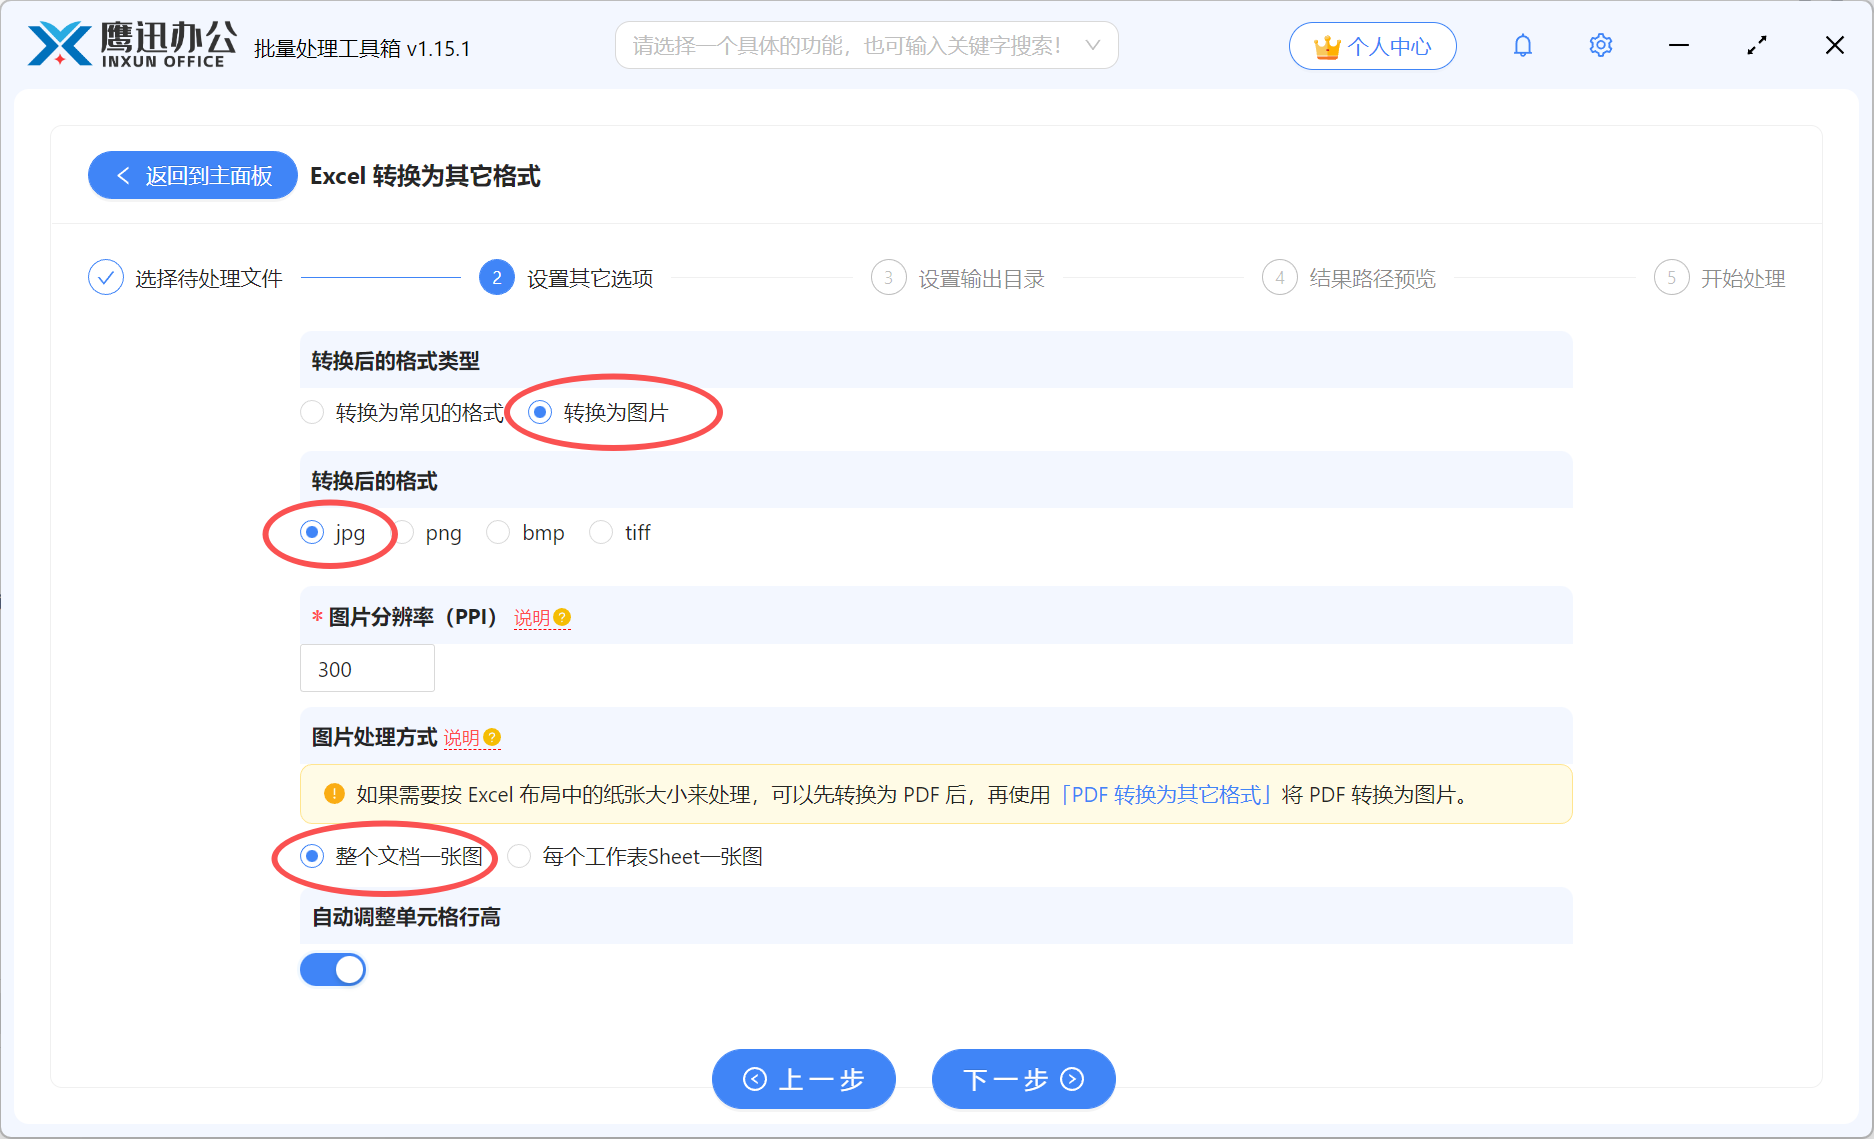This screenshot has width=1874, height=1139.
Task: Click the Inxun Office logo
Action: click(x=132, y=45)
